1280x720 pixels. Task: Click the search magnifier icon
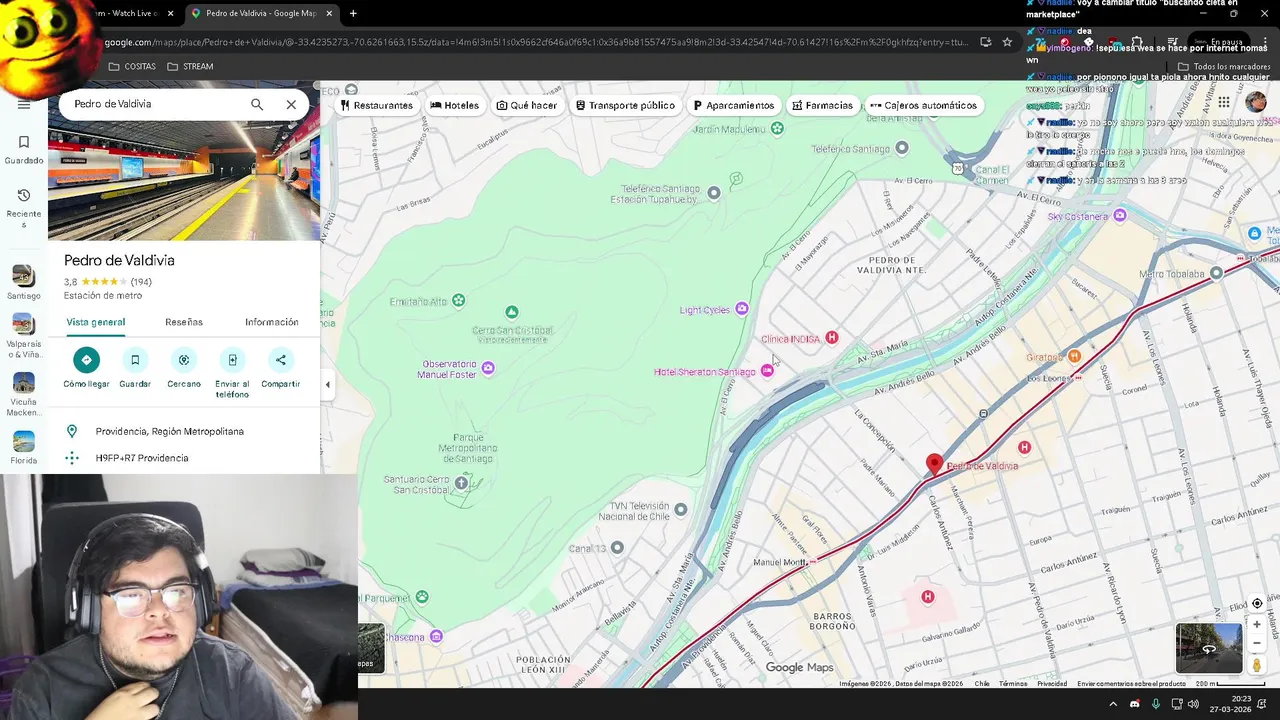[x=257, y=104]
